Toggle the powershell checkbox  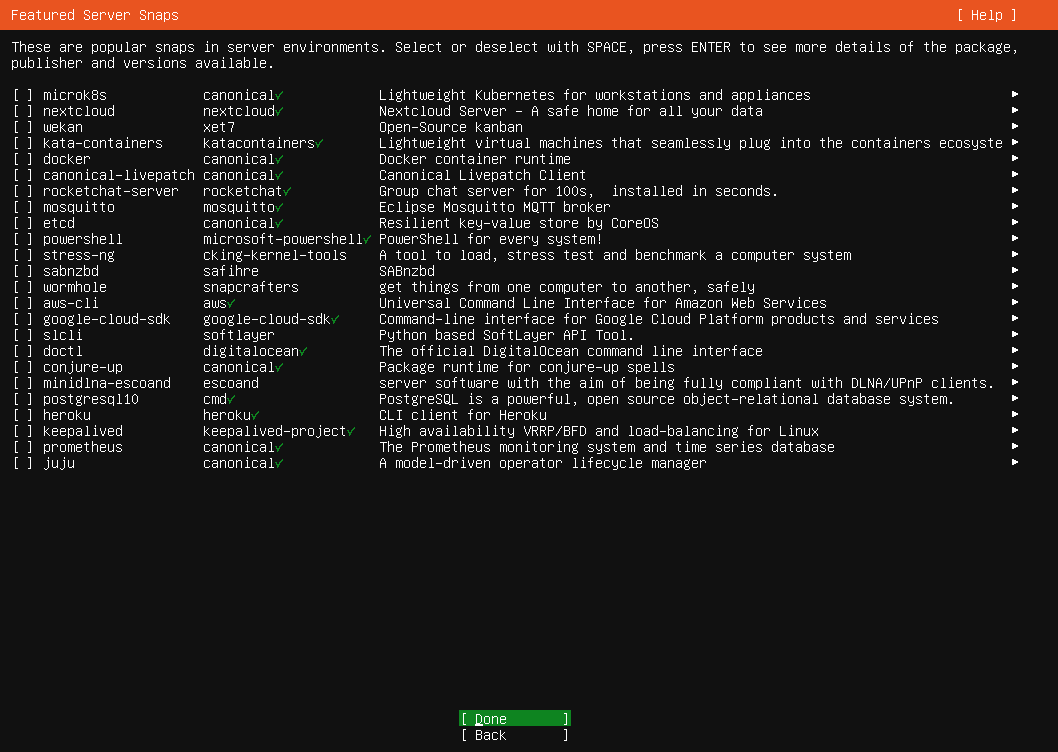[x=22, y=240]
